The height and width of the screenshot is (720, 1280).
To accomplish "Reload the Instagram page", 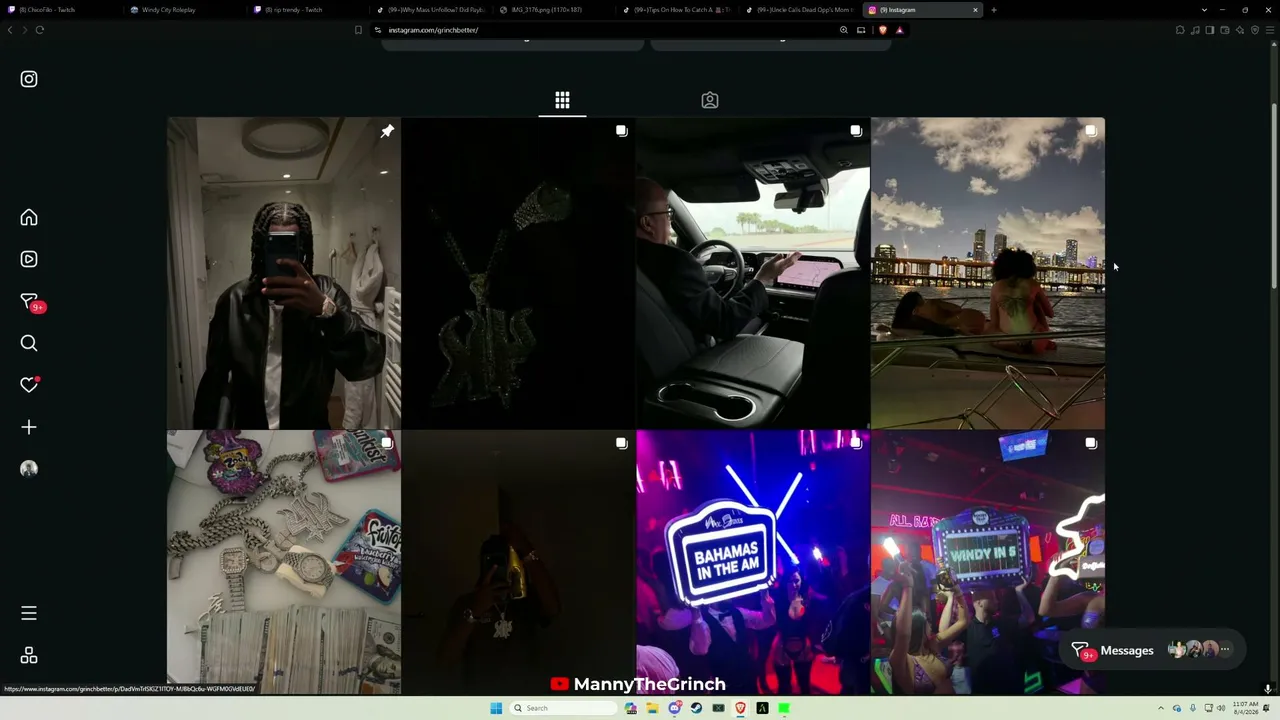I will pyautogui.click(x=40, y=30).
